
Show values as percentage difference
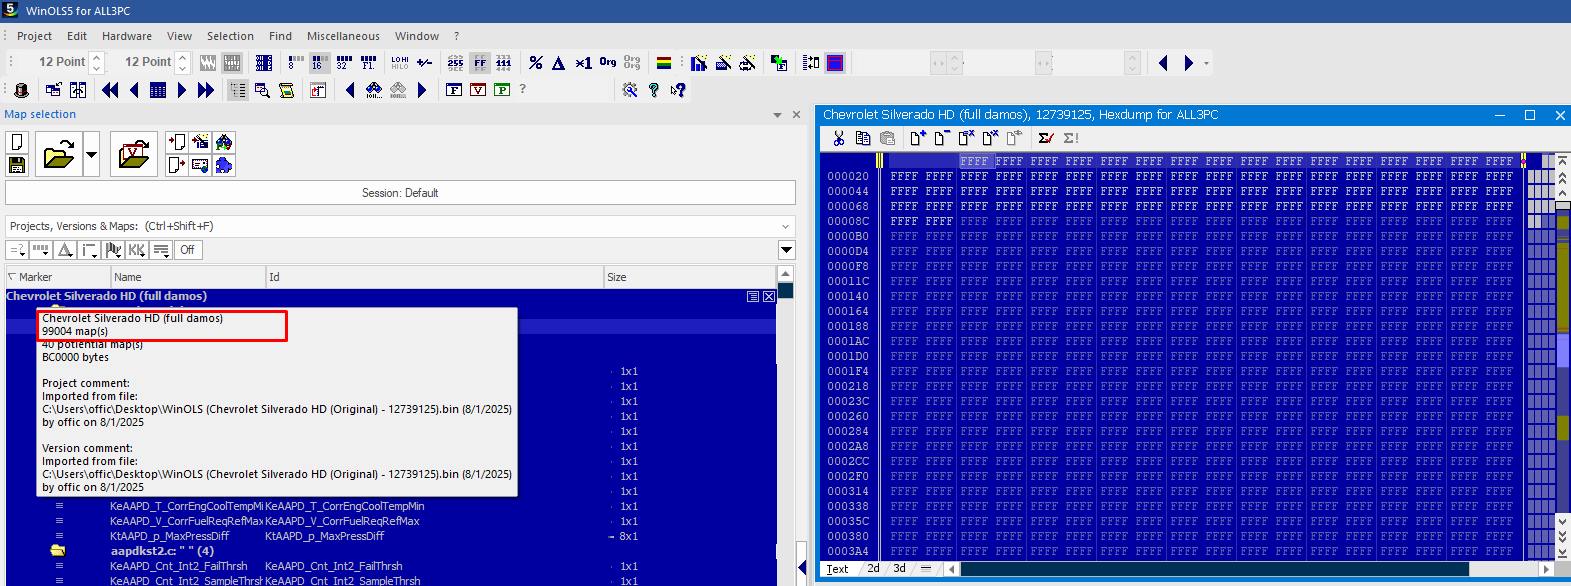coord(536,62)
